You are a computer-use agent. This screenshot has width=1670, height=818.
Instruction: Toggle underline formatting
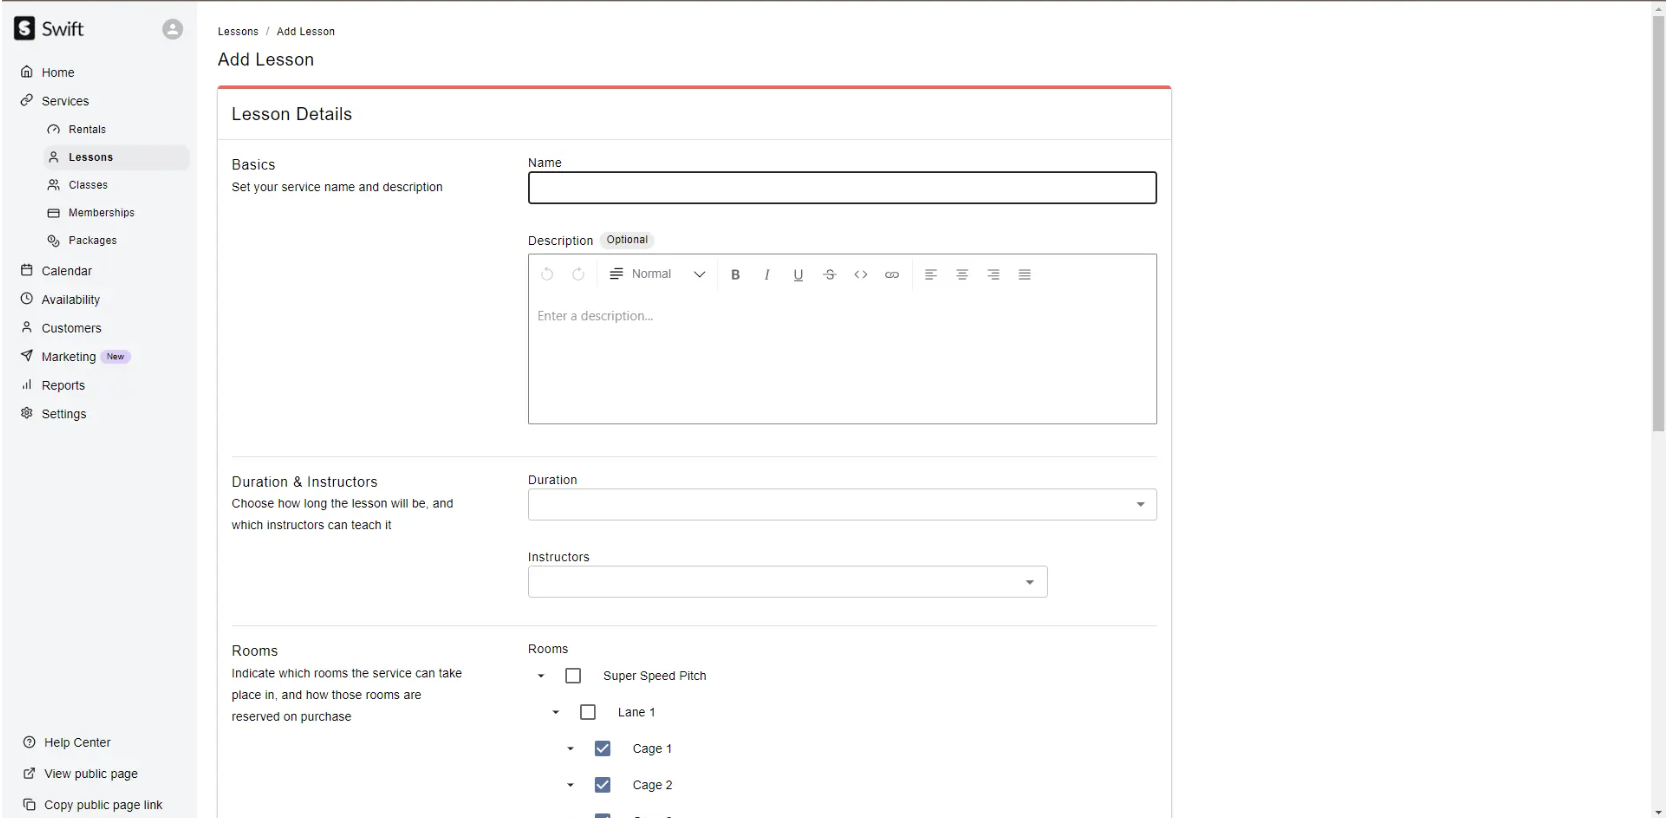[x=798, y=275]
